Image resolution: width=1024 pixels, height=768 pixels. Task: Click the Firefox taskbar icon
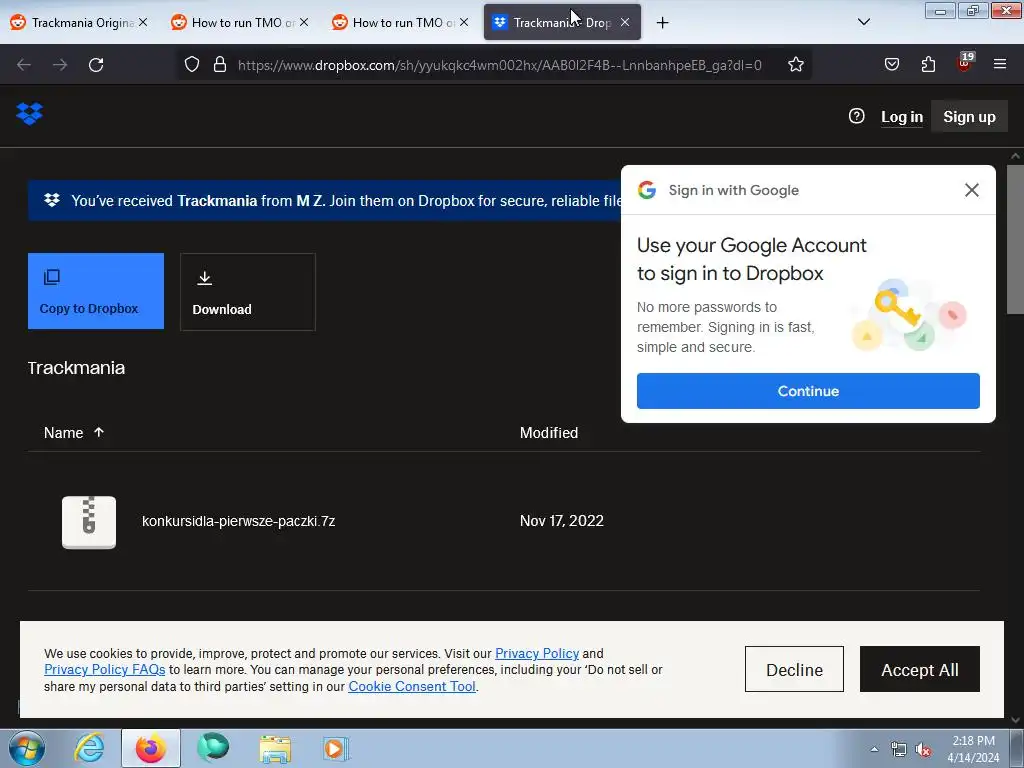(x=150, y=749)
